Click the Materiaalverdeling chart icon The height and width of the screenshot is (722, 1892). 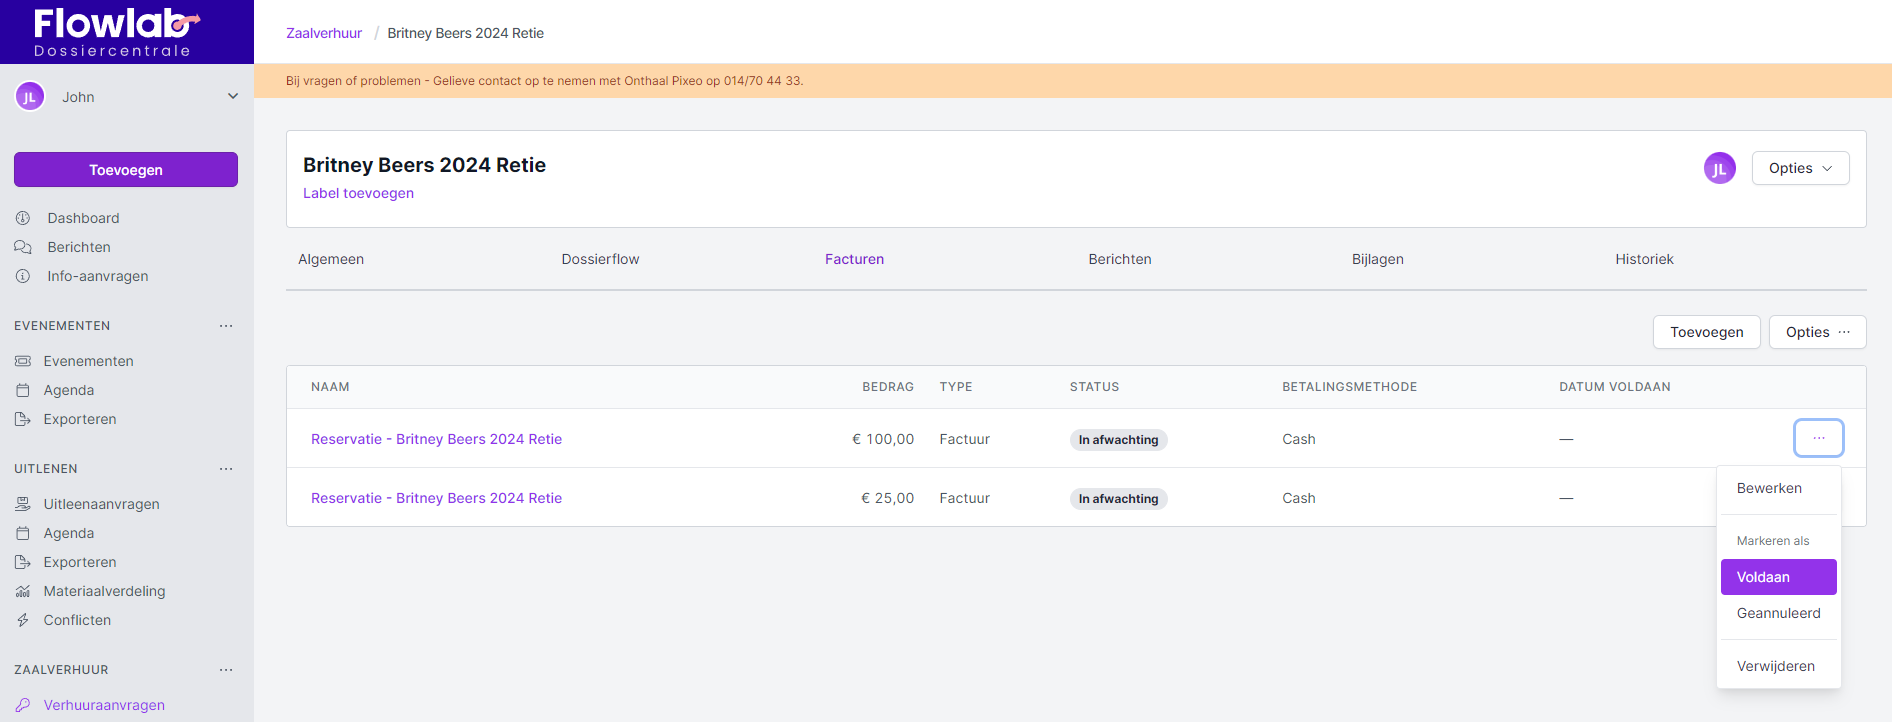tap(23, 591)
